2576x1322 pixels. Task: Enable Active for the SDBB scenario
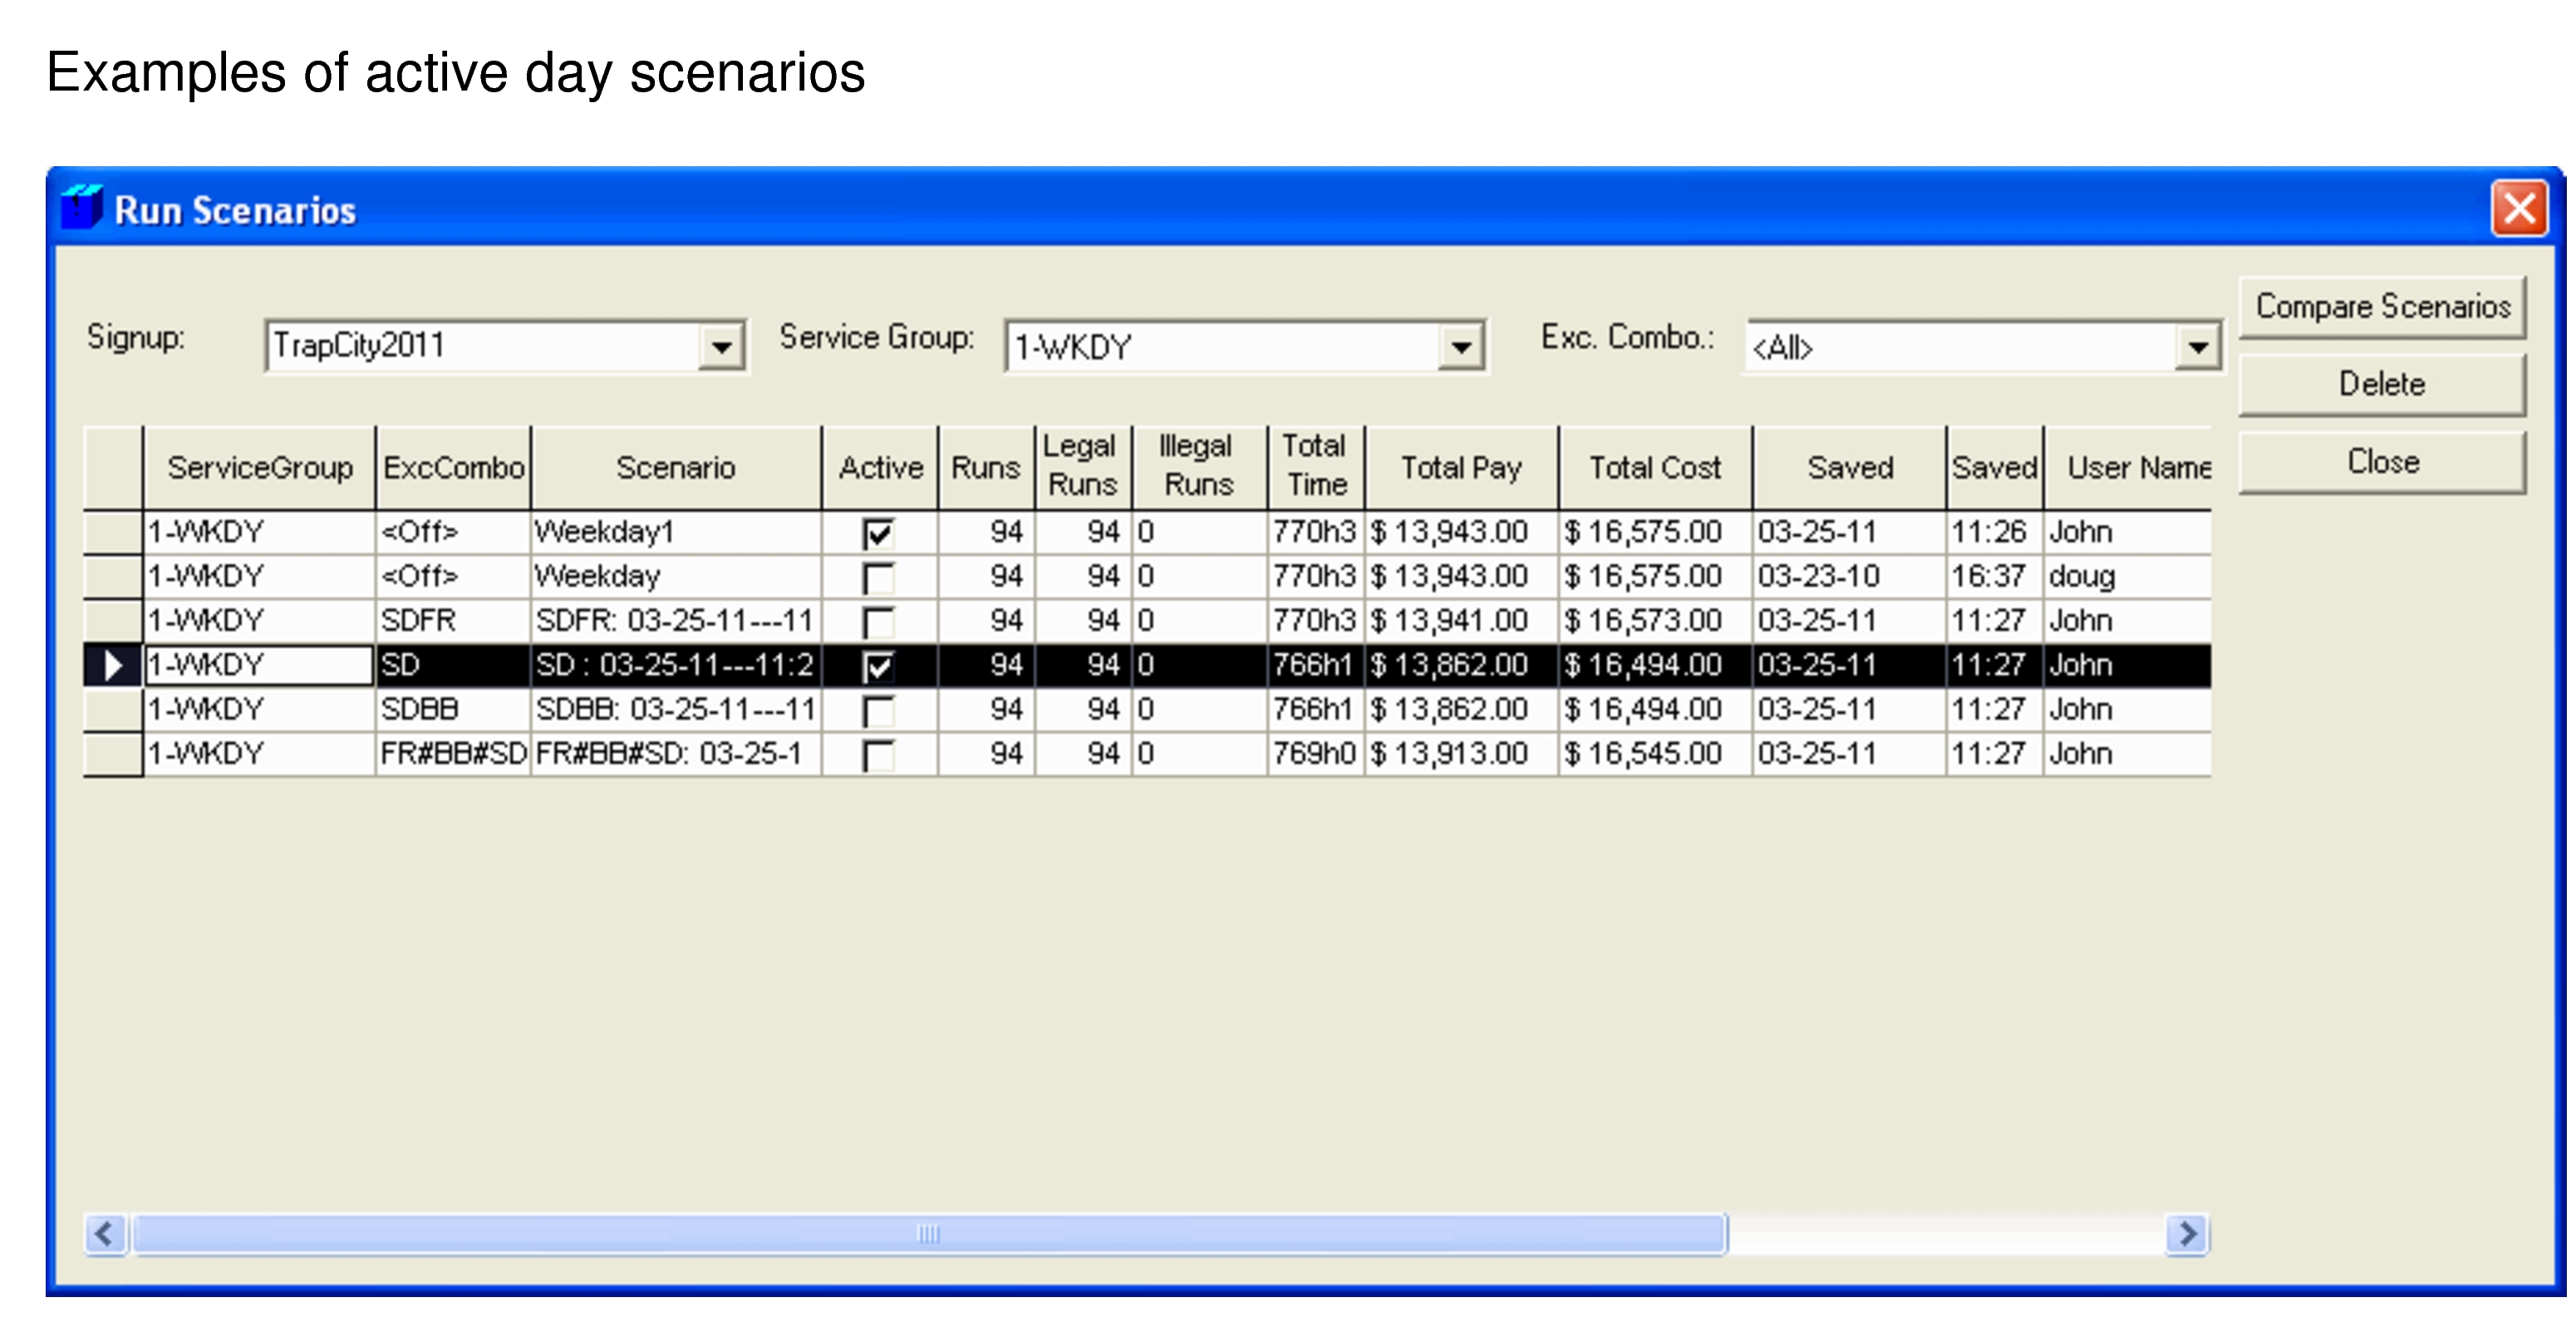pos(878,708)
